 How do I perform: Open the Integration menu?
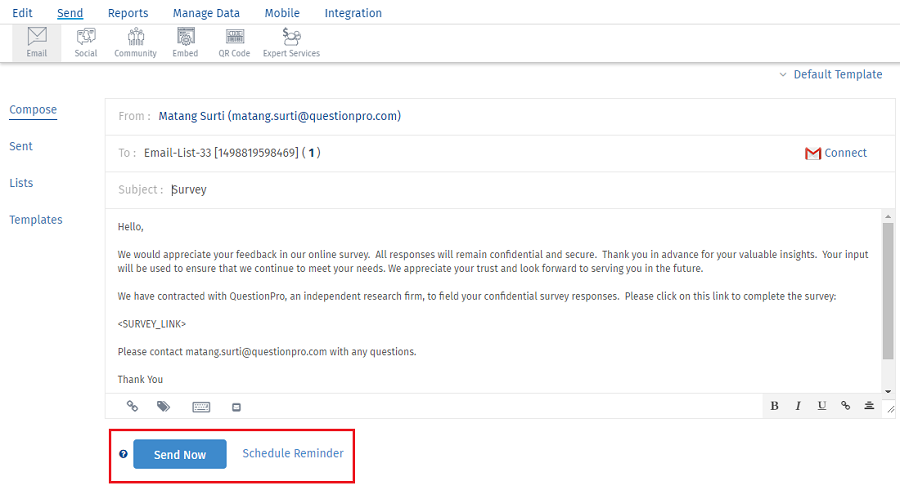click(353, 13)
